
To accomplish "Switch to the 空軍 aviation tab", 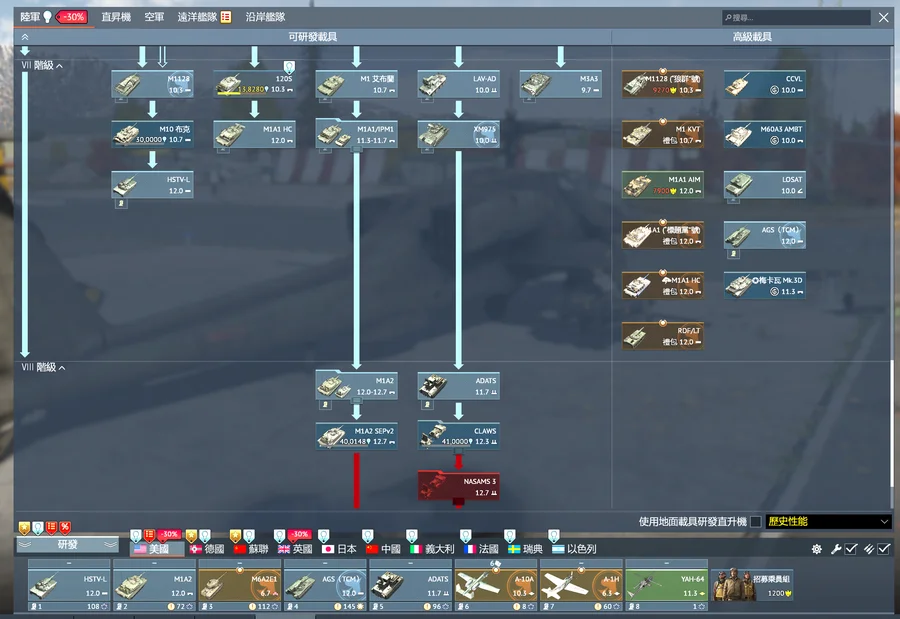I will pyautogui.click(x=154, y=17).
